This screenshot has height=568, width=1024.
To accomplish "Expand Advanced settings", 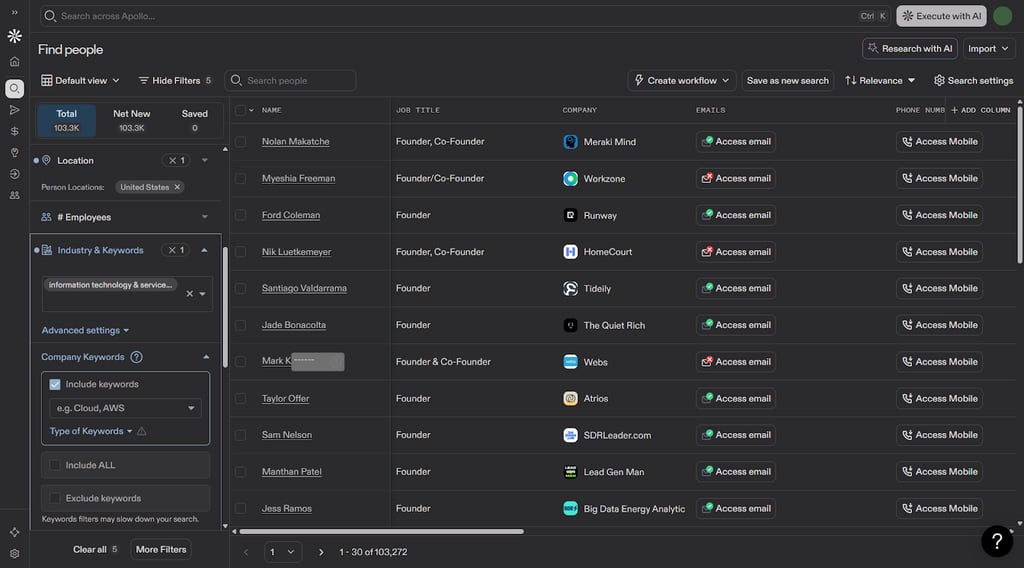I will (85, 330).
